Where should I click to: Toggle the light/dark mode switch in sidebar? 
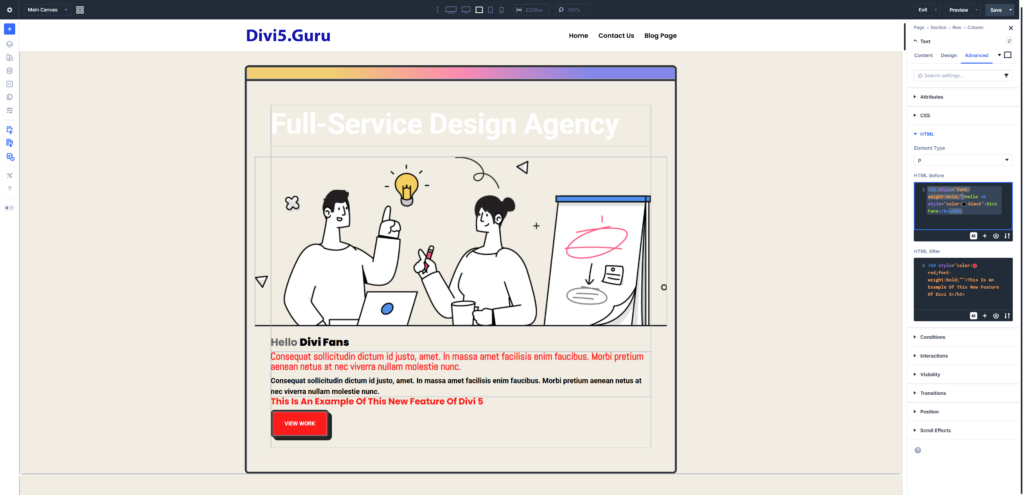[9, 208]
